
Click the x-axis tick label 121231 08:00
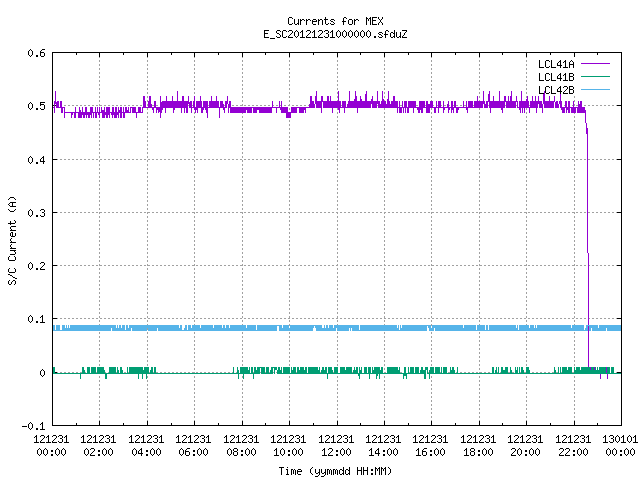click(241, 445)
